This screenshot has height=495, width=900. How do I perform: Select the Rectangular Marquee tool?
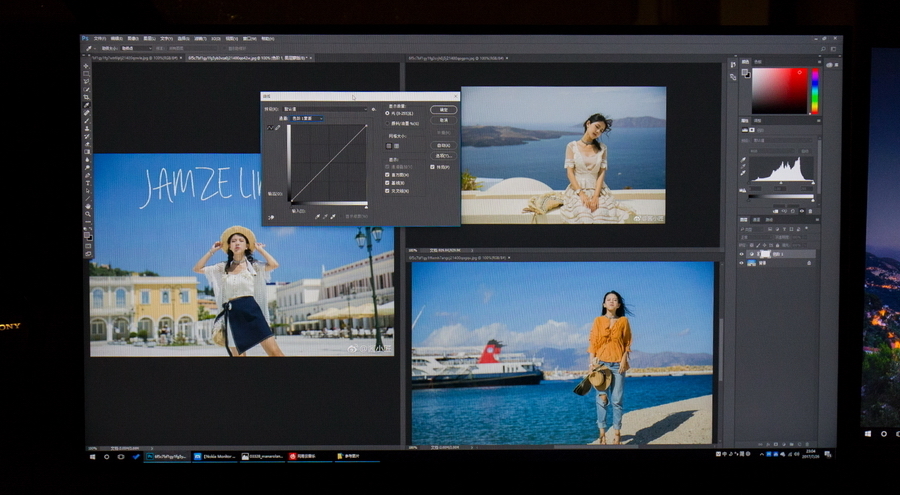click(86, 74)
